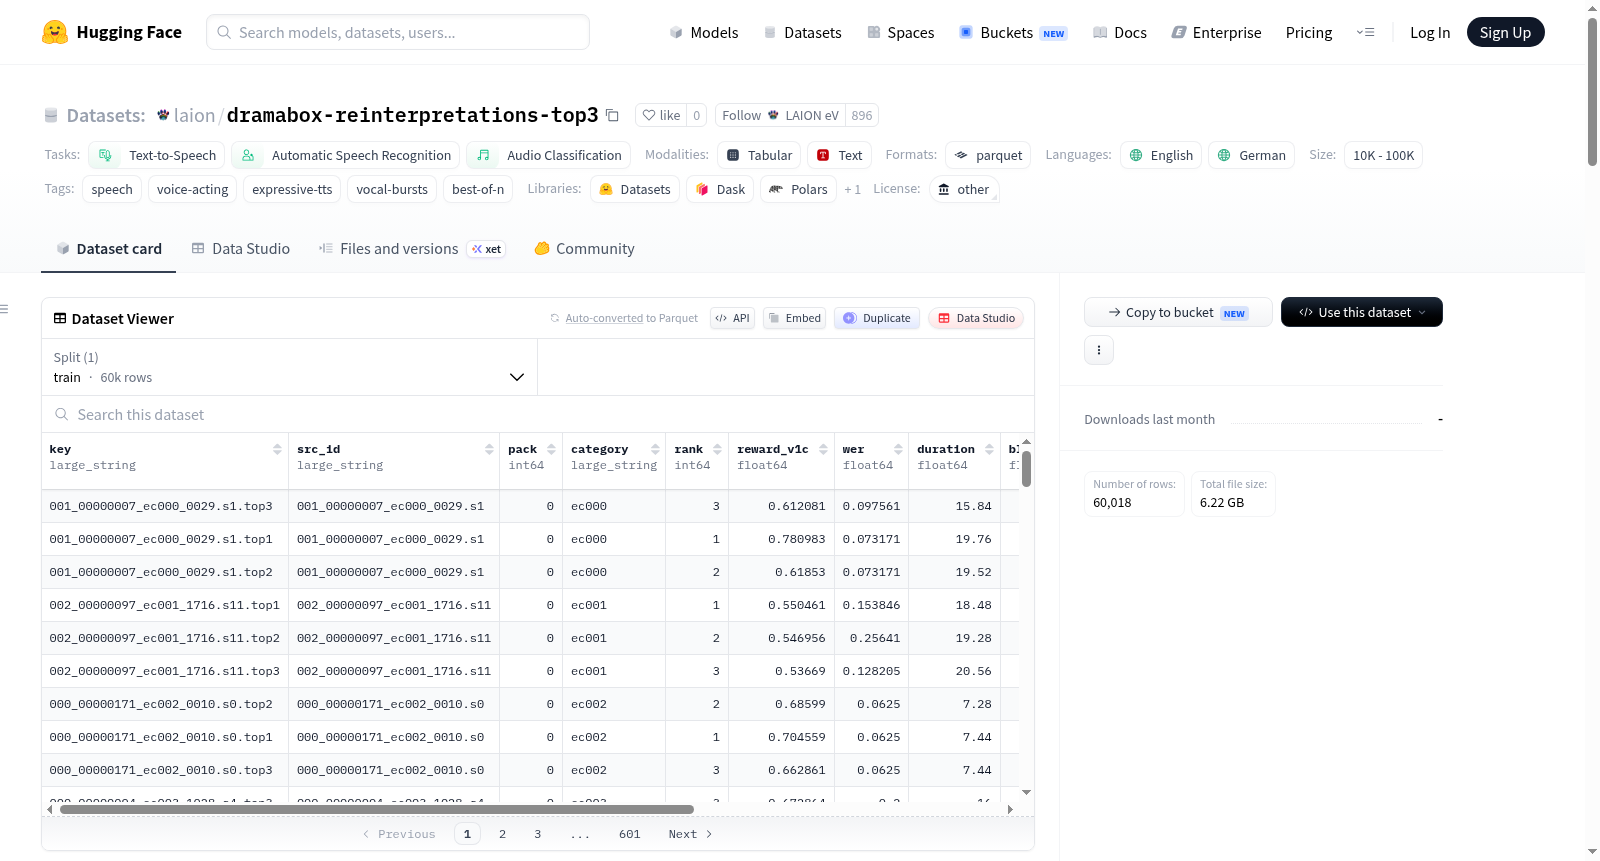Open the three-dot more options button
The height and width of the screenshot is (861, 1600).
coord(1099,350)
